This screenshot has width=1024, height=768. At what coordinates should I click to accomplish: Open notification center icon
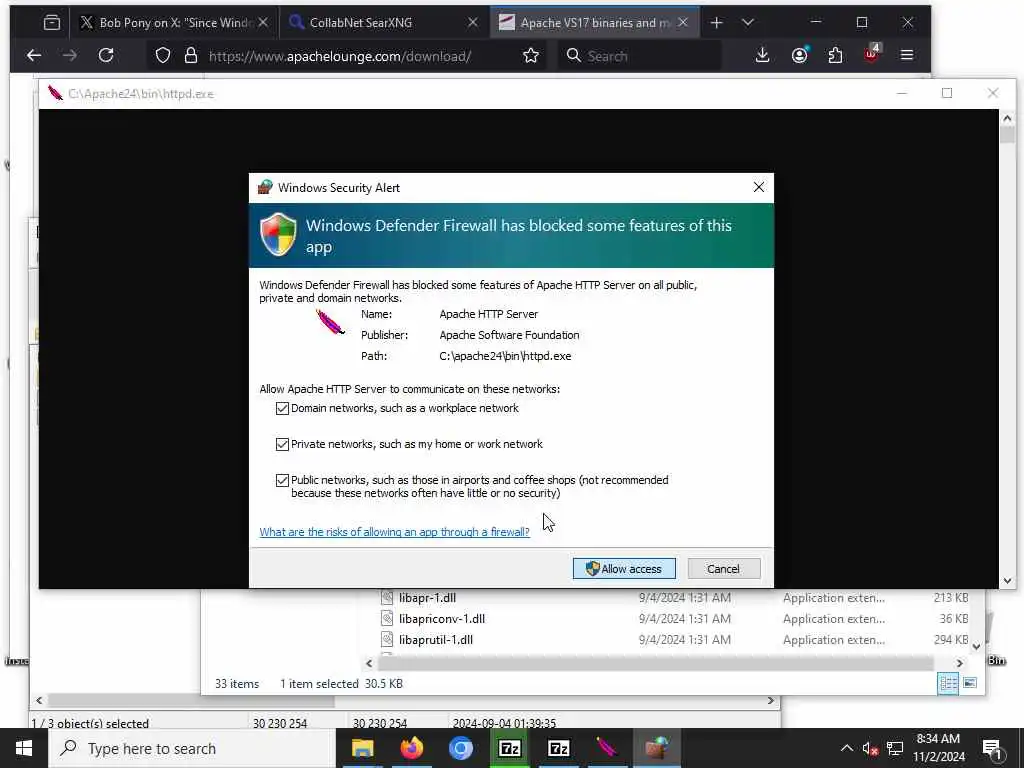pyautogui.click(x=992, y=748)
